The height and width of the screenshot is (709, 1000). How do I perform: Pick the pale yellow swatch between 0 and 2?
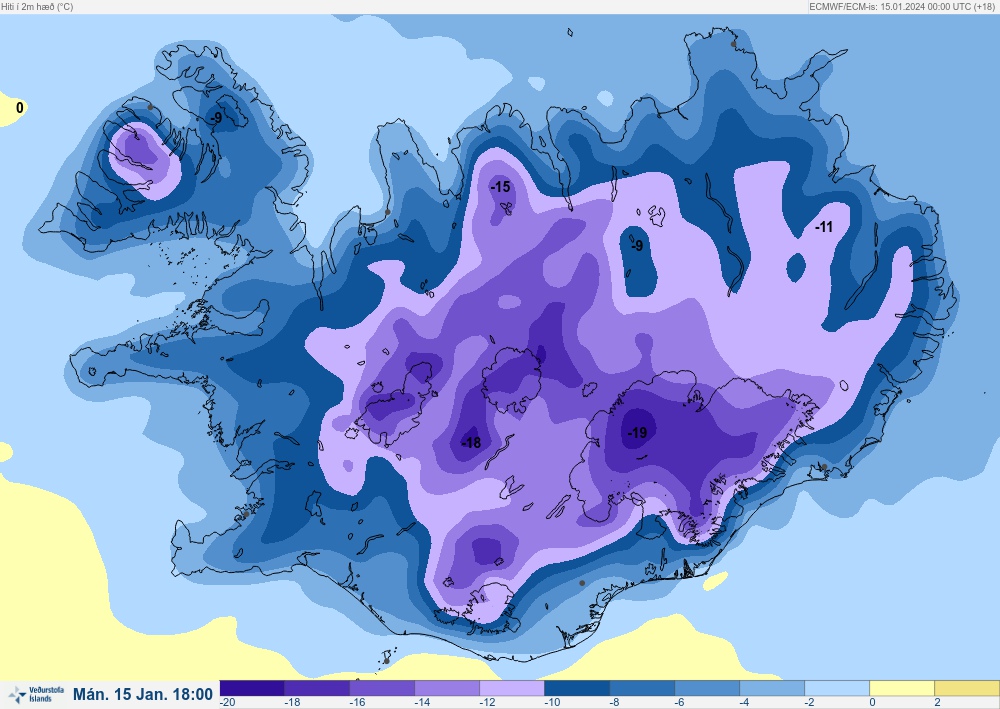tap(902, 688)
